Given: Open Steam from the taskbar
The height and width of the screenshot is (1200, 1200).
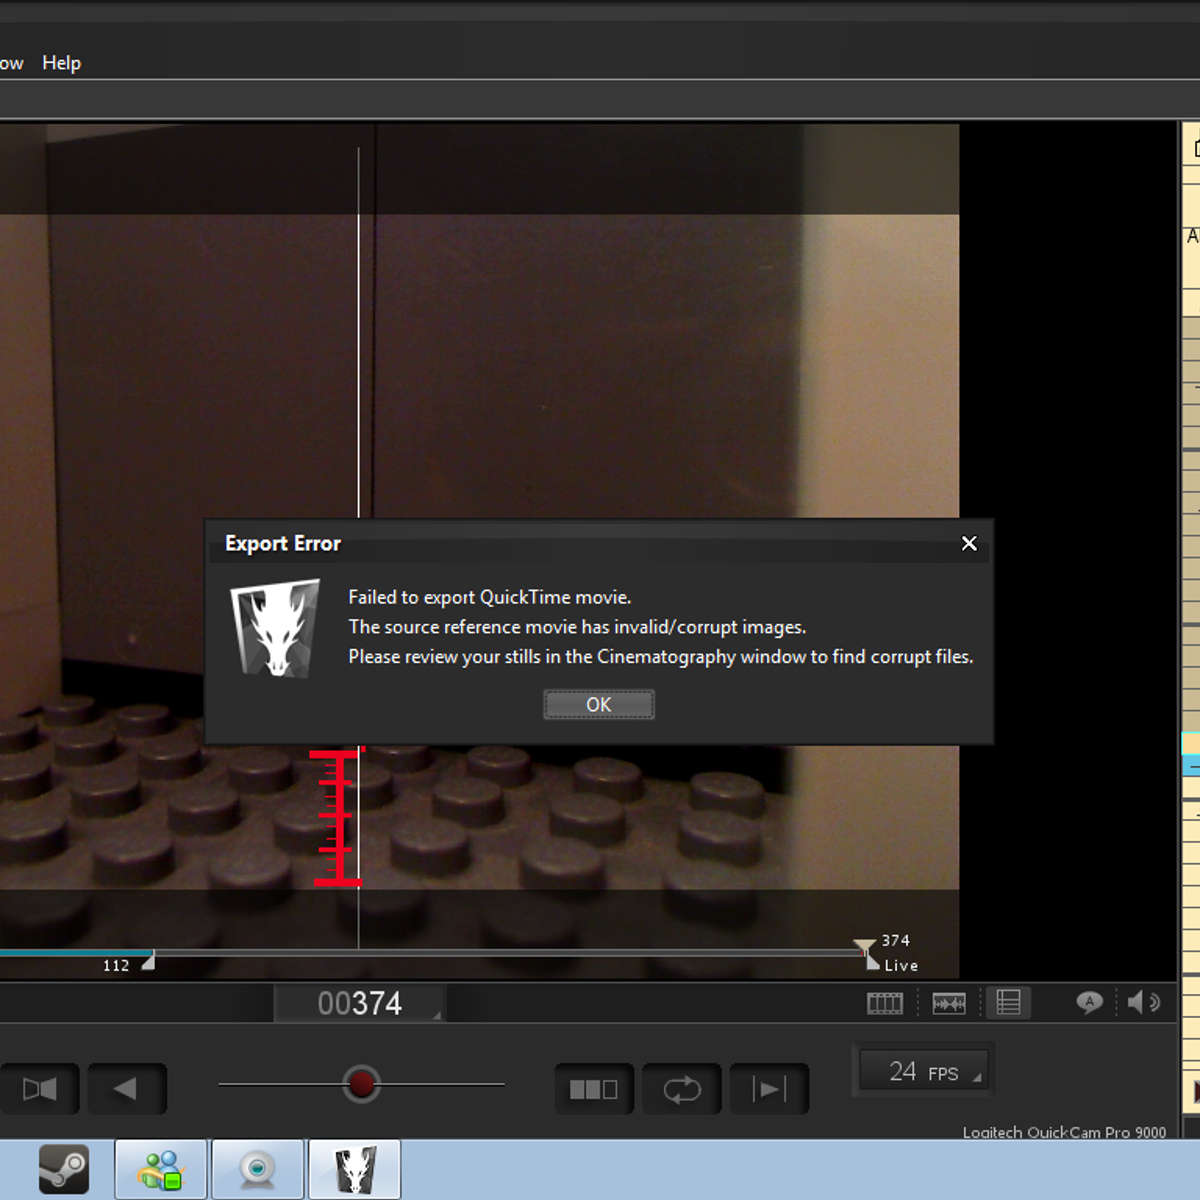Looking at the screenshot, I should (64, 1169).
